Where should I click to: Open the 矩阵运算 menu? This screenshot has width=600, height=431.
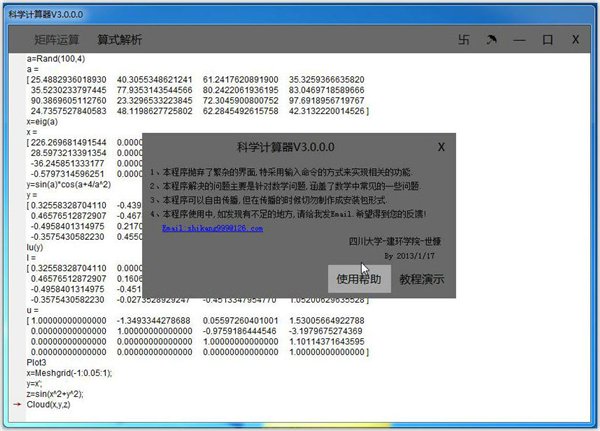57,39
